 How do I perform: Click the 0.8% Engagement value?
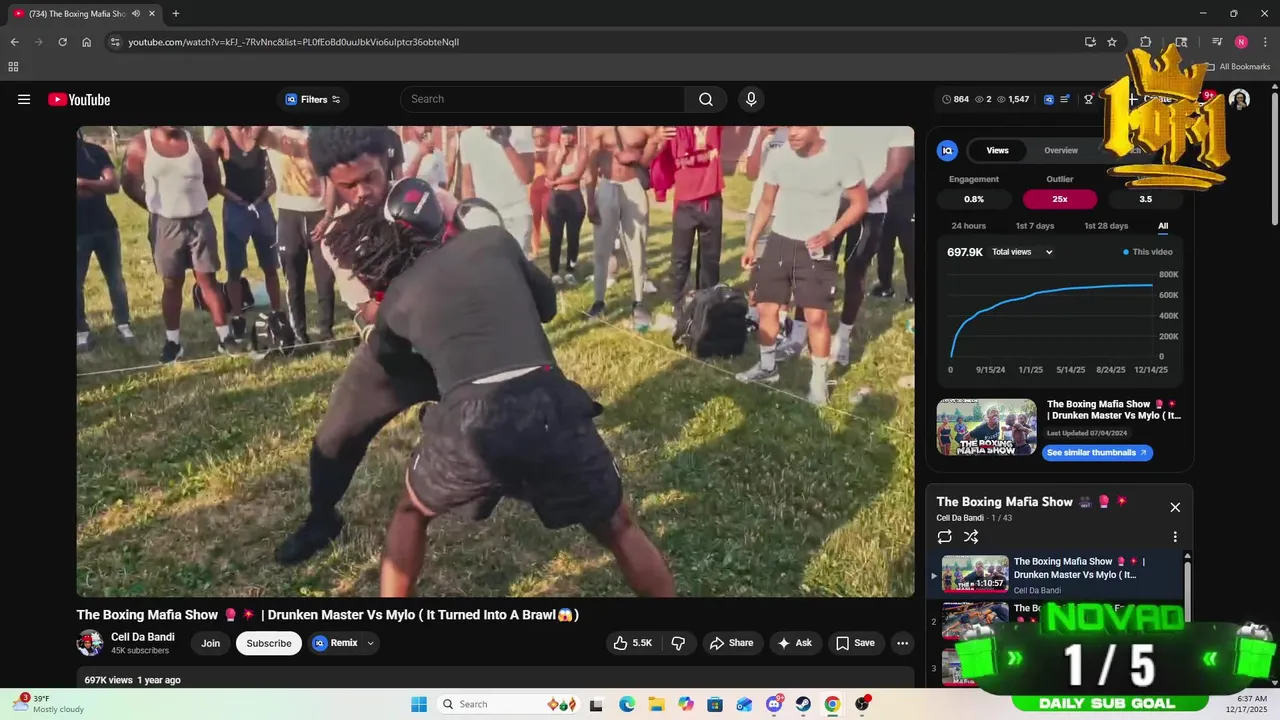[974, 199]
